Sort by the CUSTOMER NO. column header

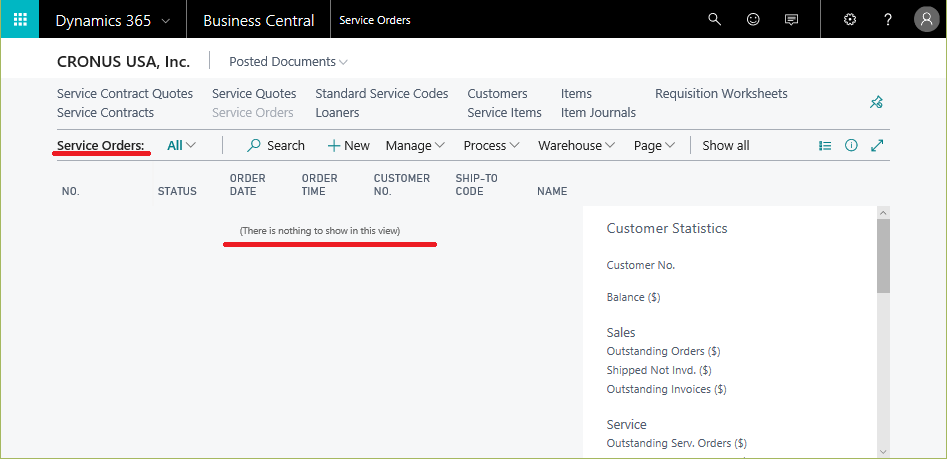coord(402,185)
